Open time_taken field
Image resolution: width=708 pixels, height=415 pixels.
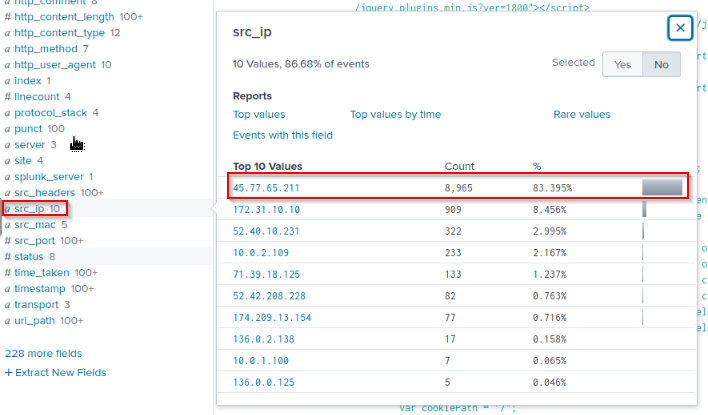(x=42, y=273)
